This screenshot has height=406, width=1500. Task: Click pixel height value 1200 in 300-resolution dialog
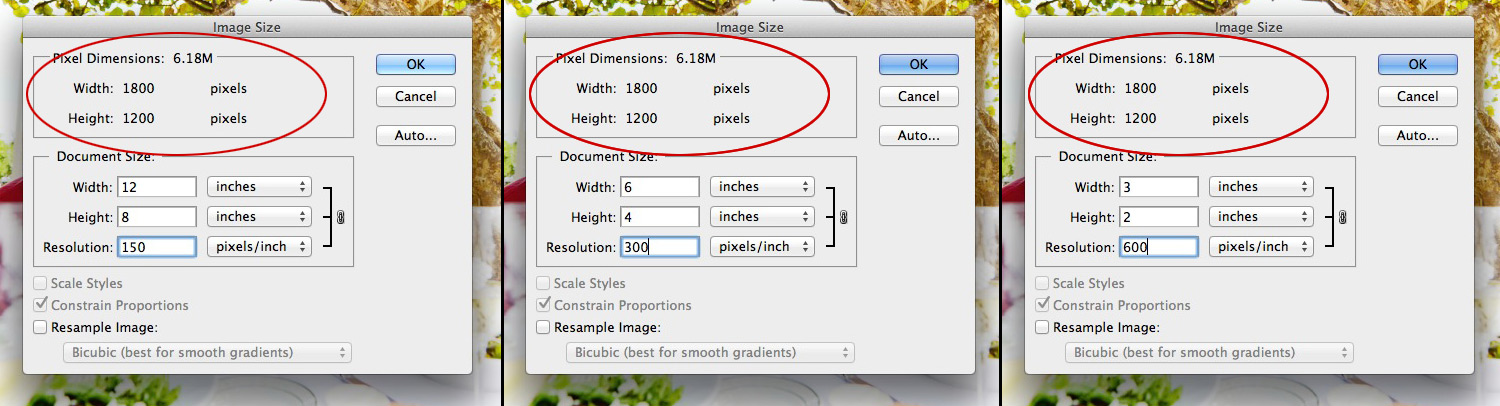pyautogui.click(x=641, y=118)
